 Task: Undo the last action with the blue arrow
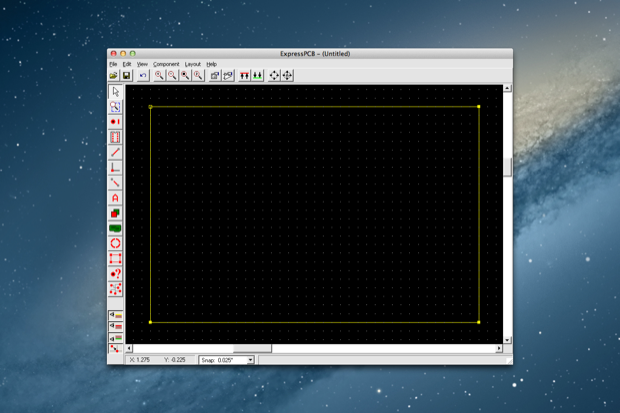143,75
